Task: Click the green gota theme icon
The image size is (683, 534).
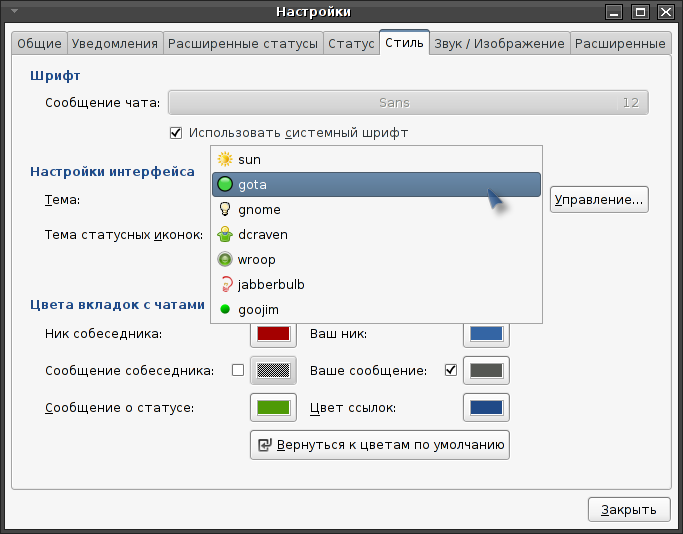Action: point(225,184)
